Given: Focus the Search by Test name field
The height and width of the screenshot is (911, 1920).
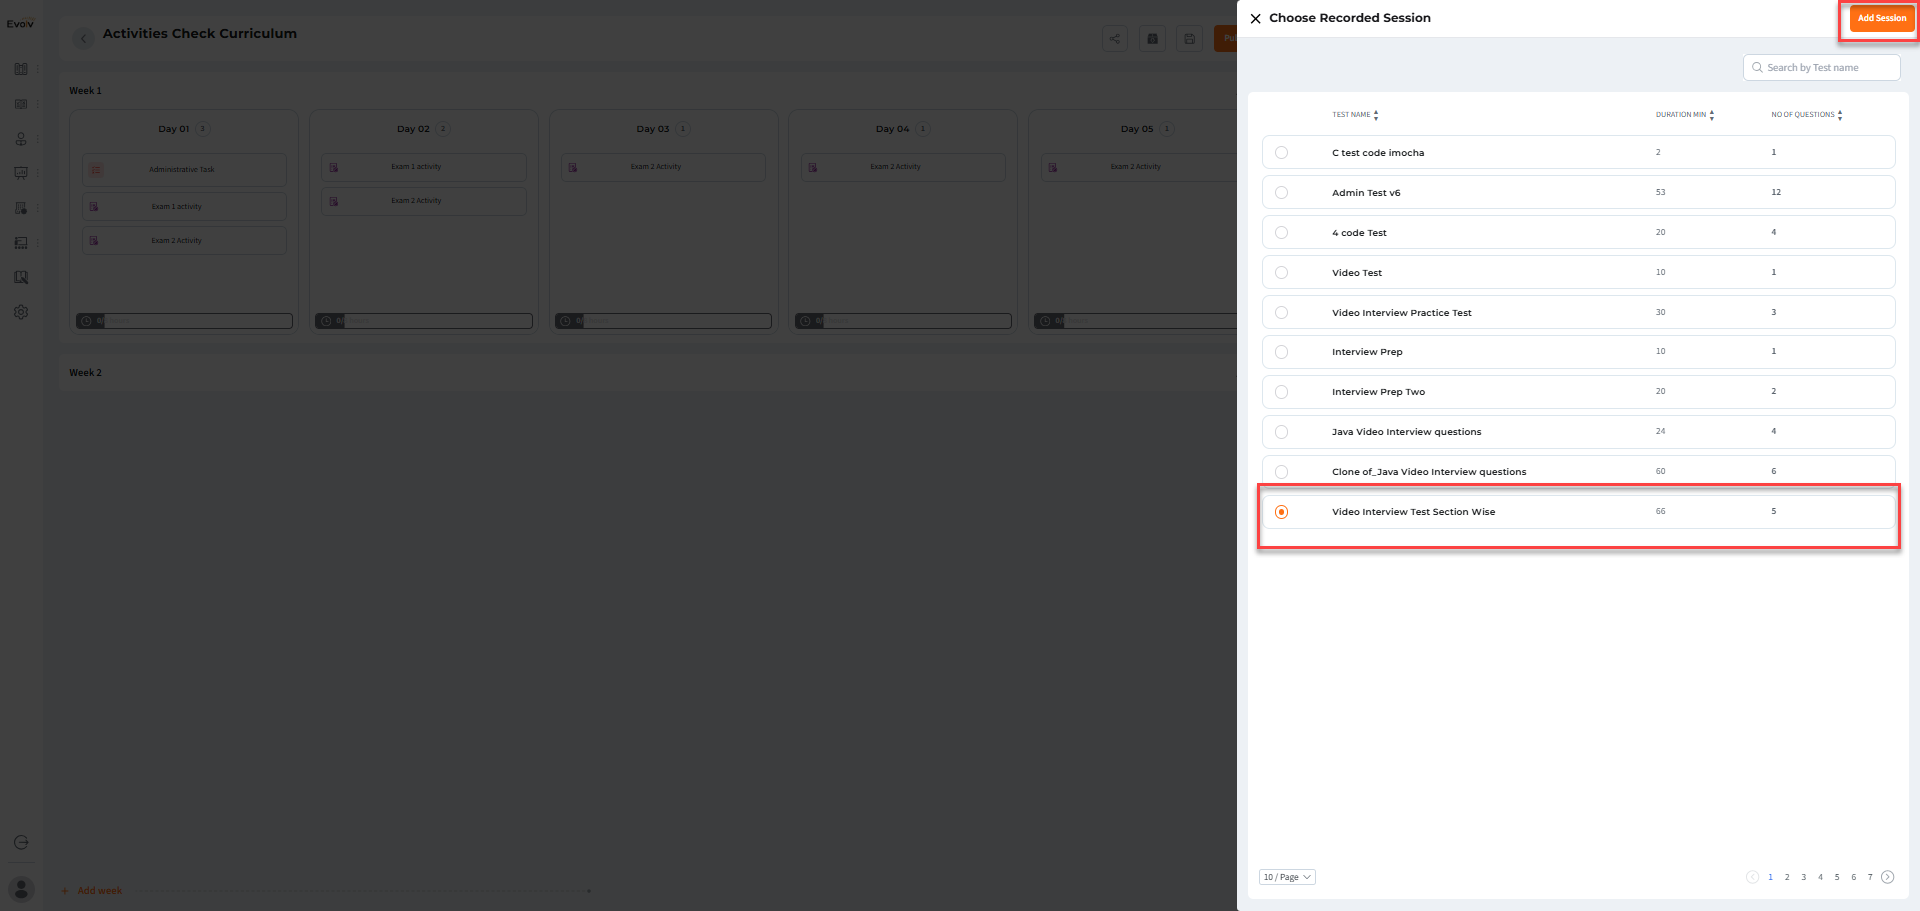Looking at the screenshot, I should coord(1821,68).
